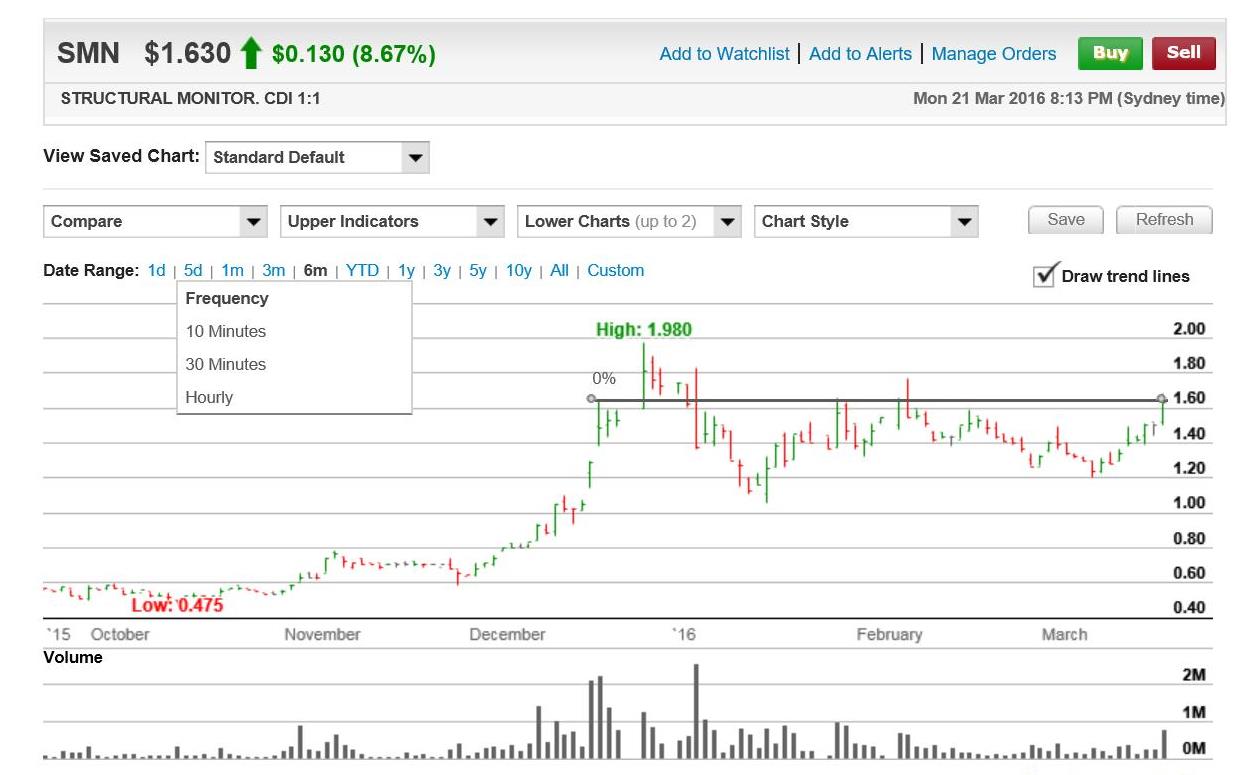Open Manage Orders link

point(993,54)
